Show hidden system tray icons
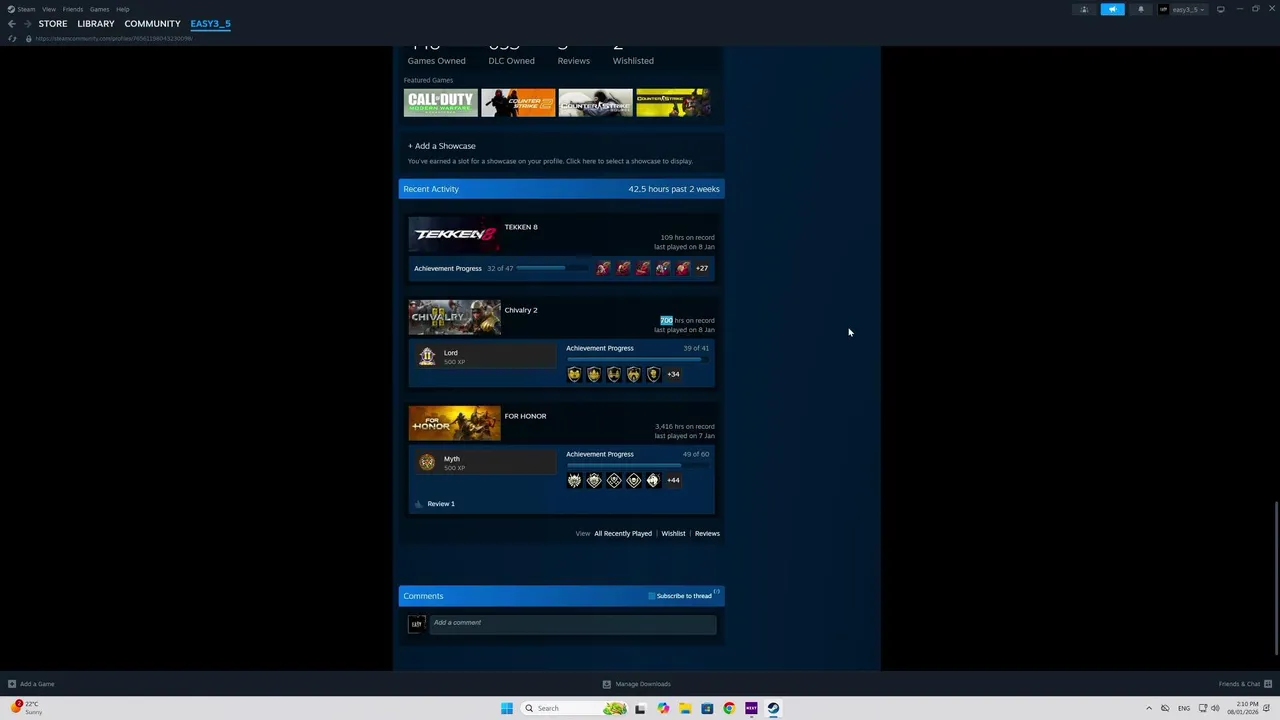Image resolution: width=1280 pixels, height=720 pixels. click(1148, 708)
